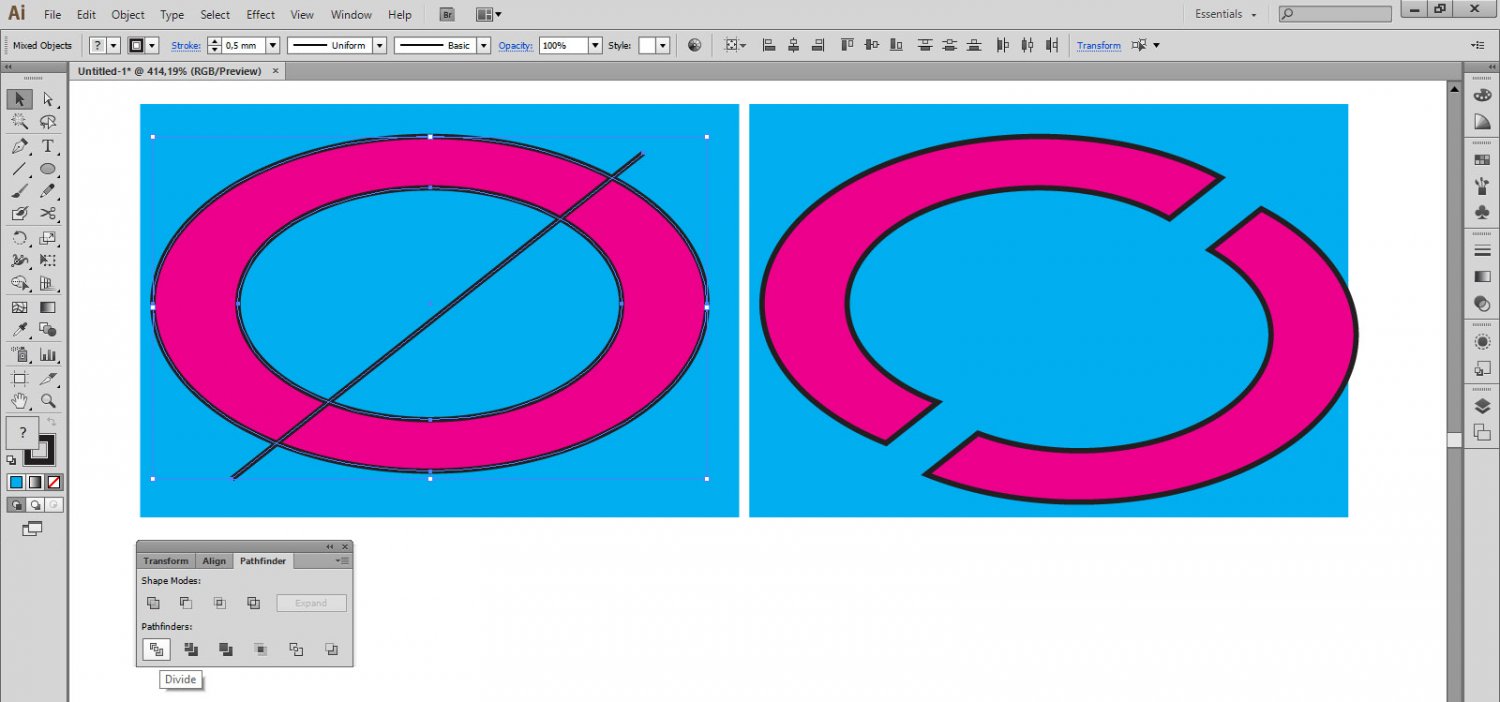This screenshot has height=702, width=1500.
Task: Apply the Intersect shape mode
Action: click(x=220, y=603)
